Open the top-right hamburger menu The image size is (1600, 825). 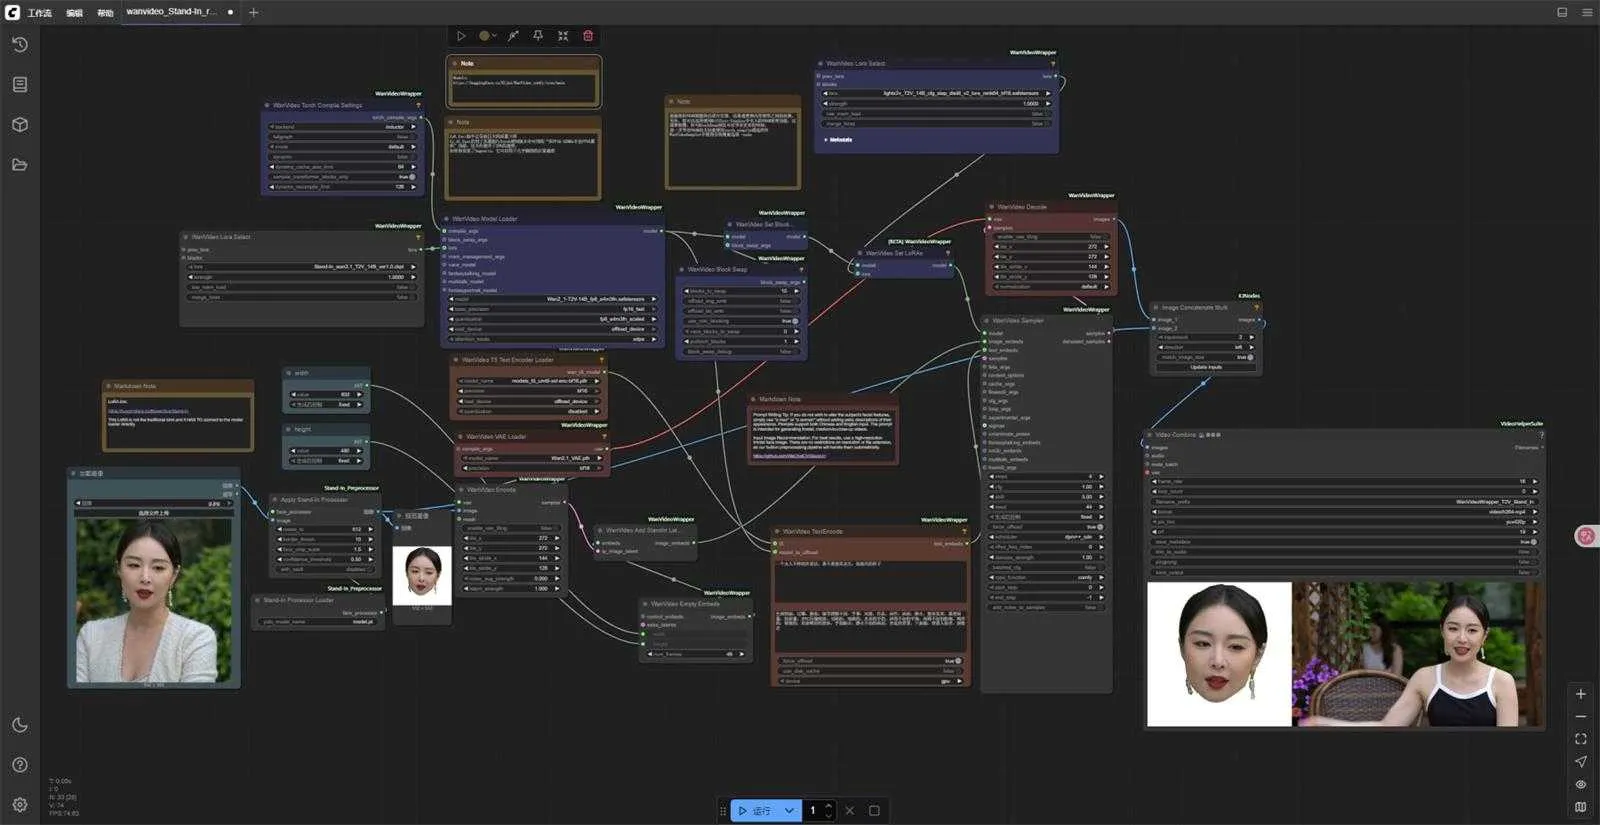tap(1587, 12)
